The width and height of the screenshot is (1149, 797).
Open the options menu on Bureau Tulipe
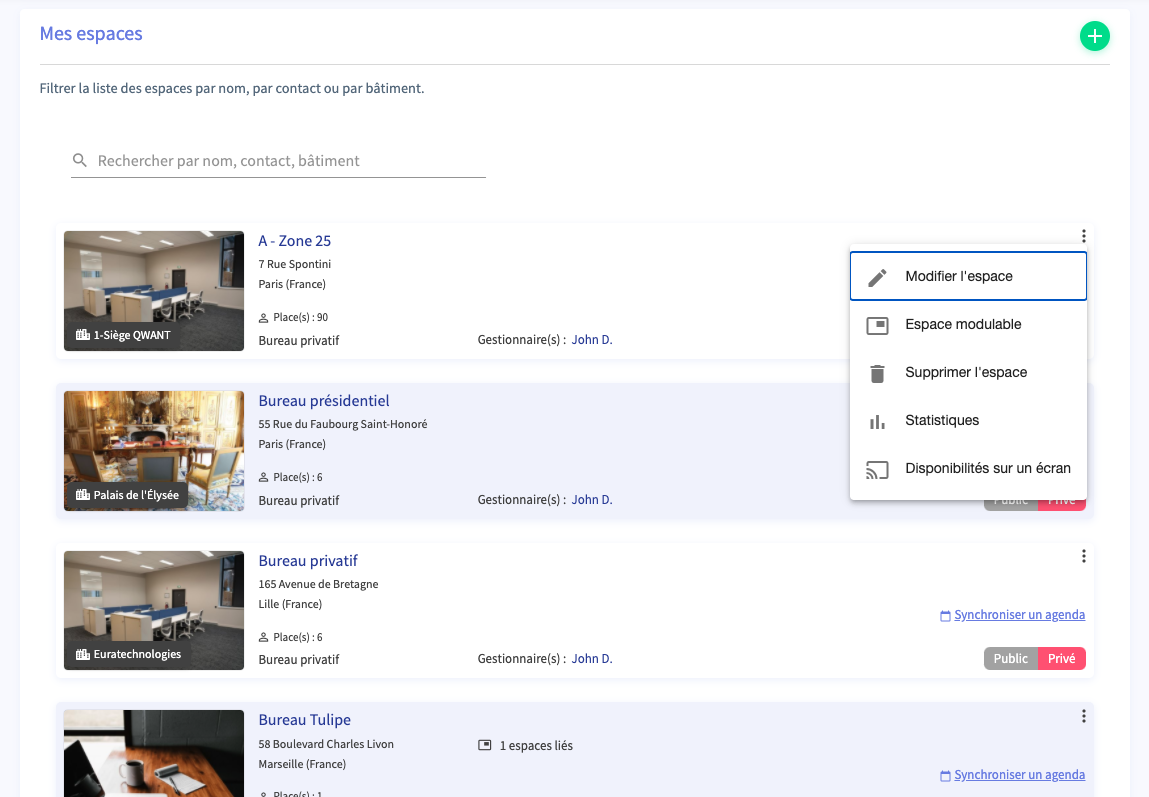tap(1084, 716)
